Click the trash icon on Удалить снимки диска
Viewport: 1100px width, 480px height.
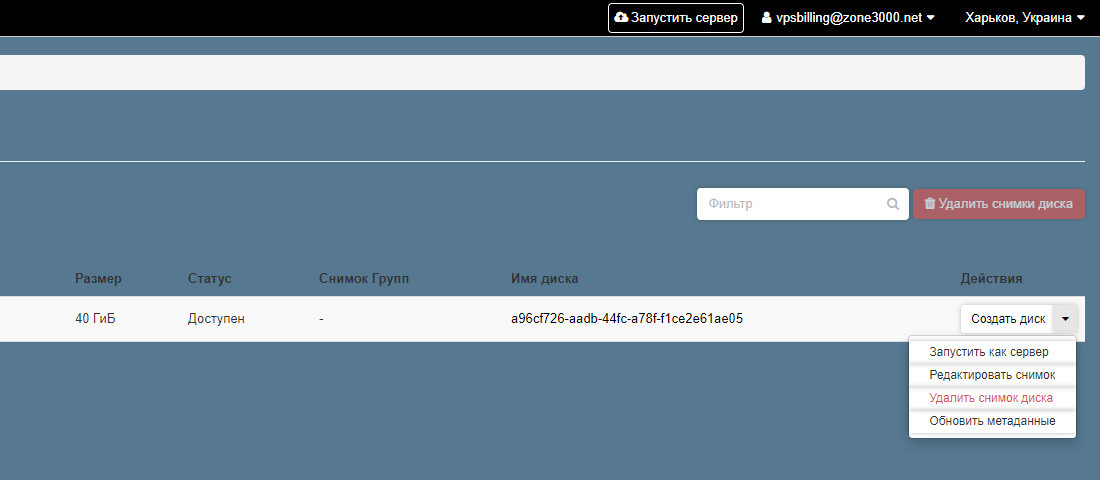[930, 204]
